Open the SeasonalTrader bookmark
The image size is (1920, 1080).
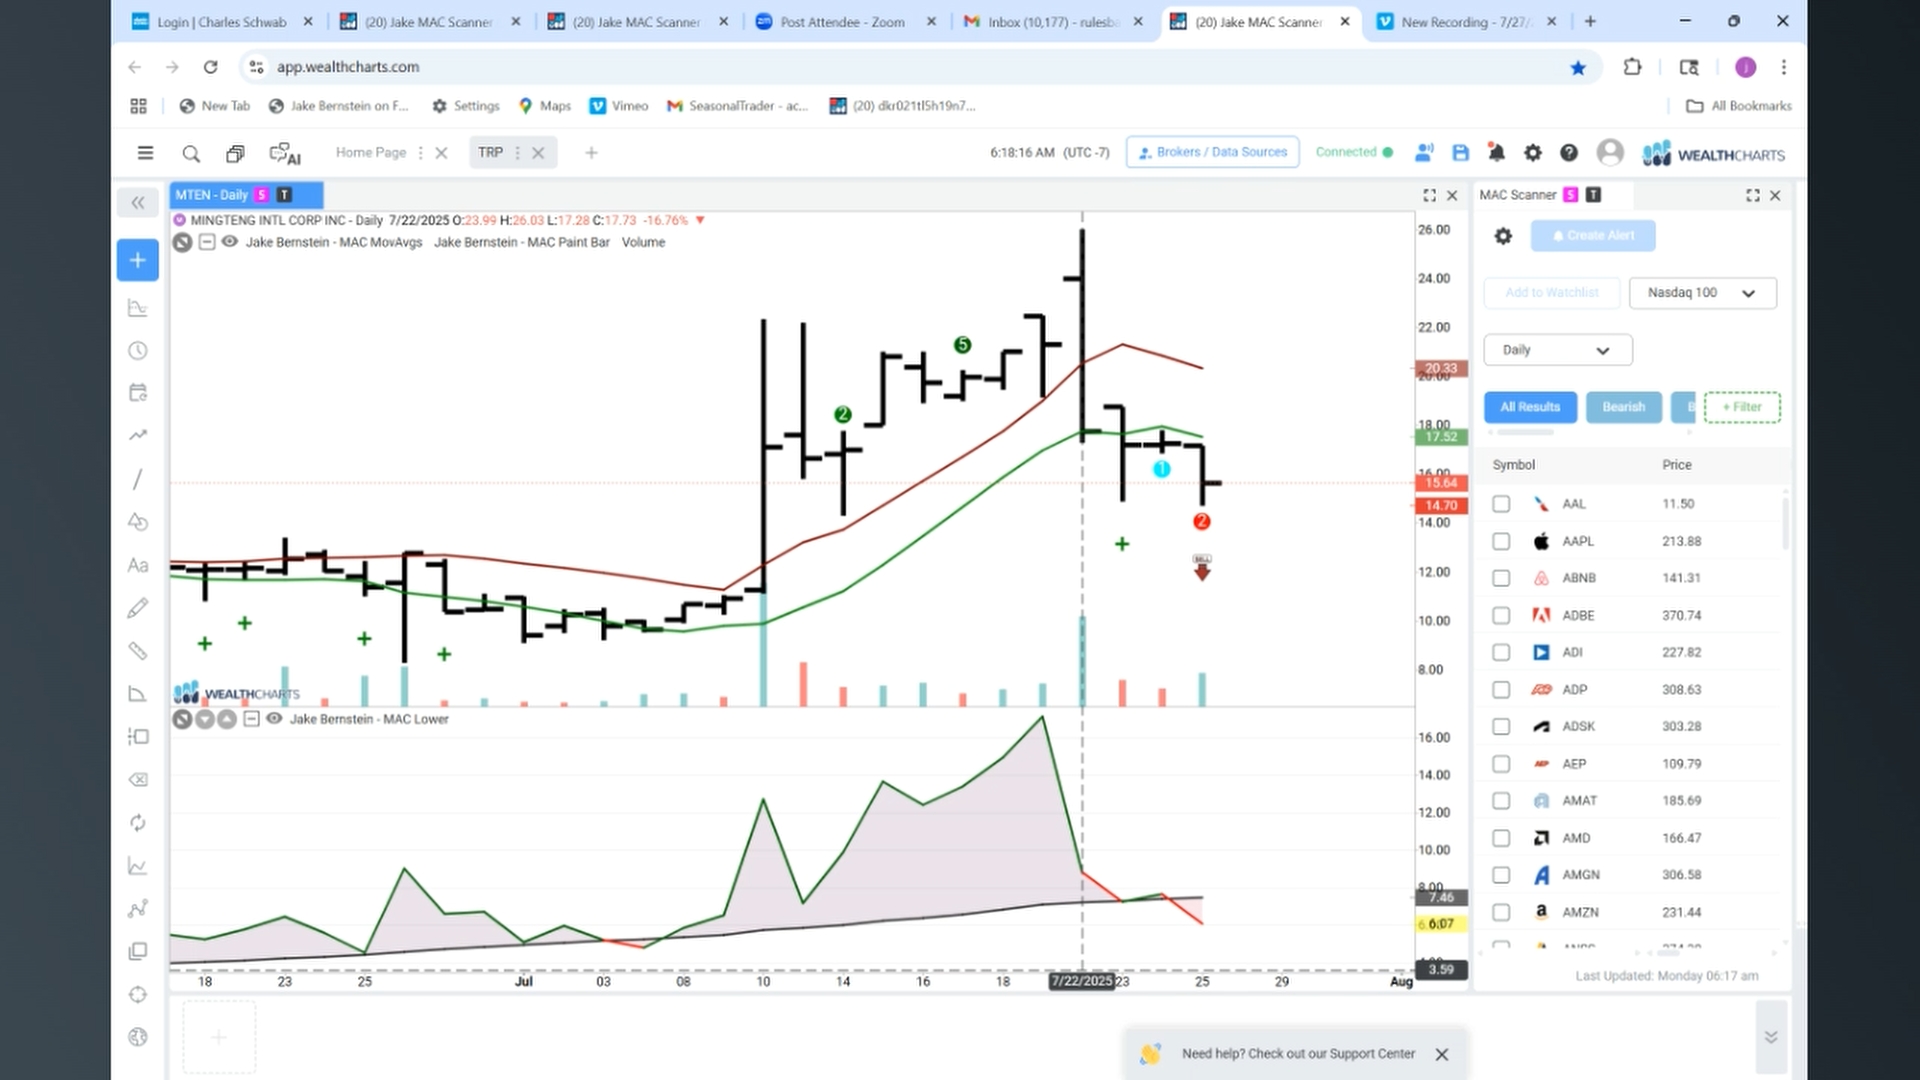(x=738, y=106)
